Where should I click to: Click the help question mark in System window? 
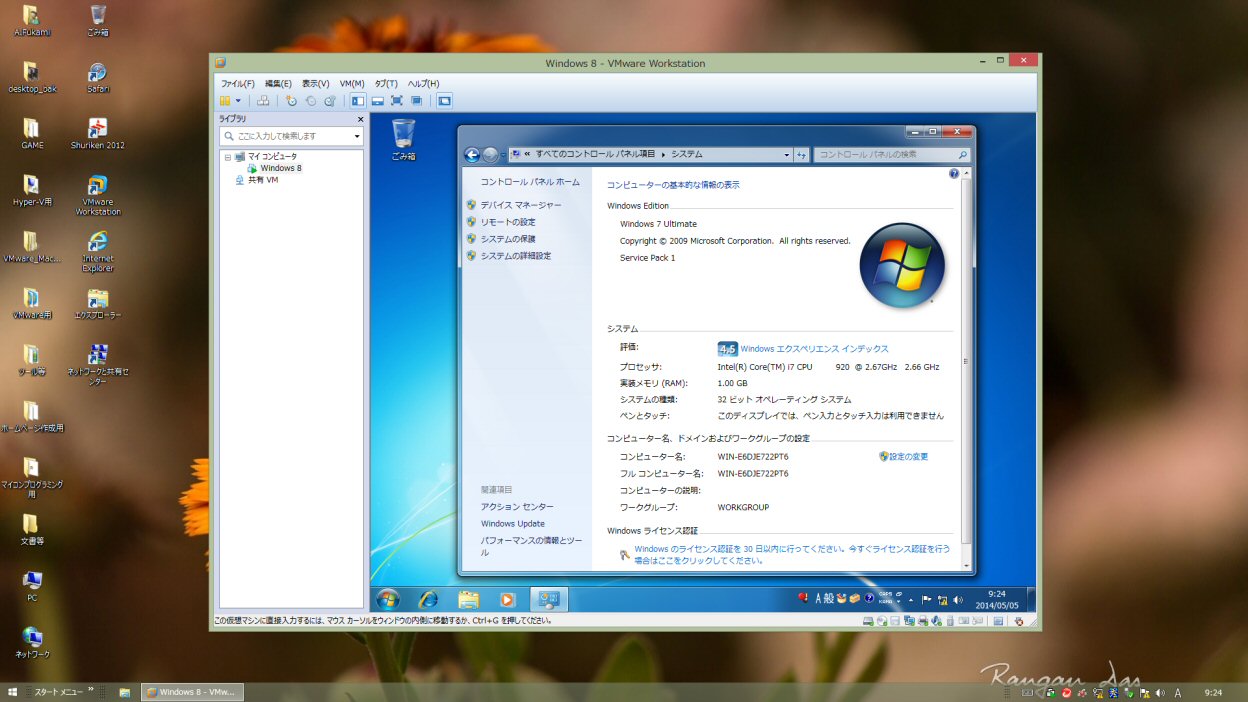[954, 174]
